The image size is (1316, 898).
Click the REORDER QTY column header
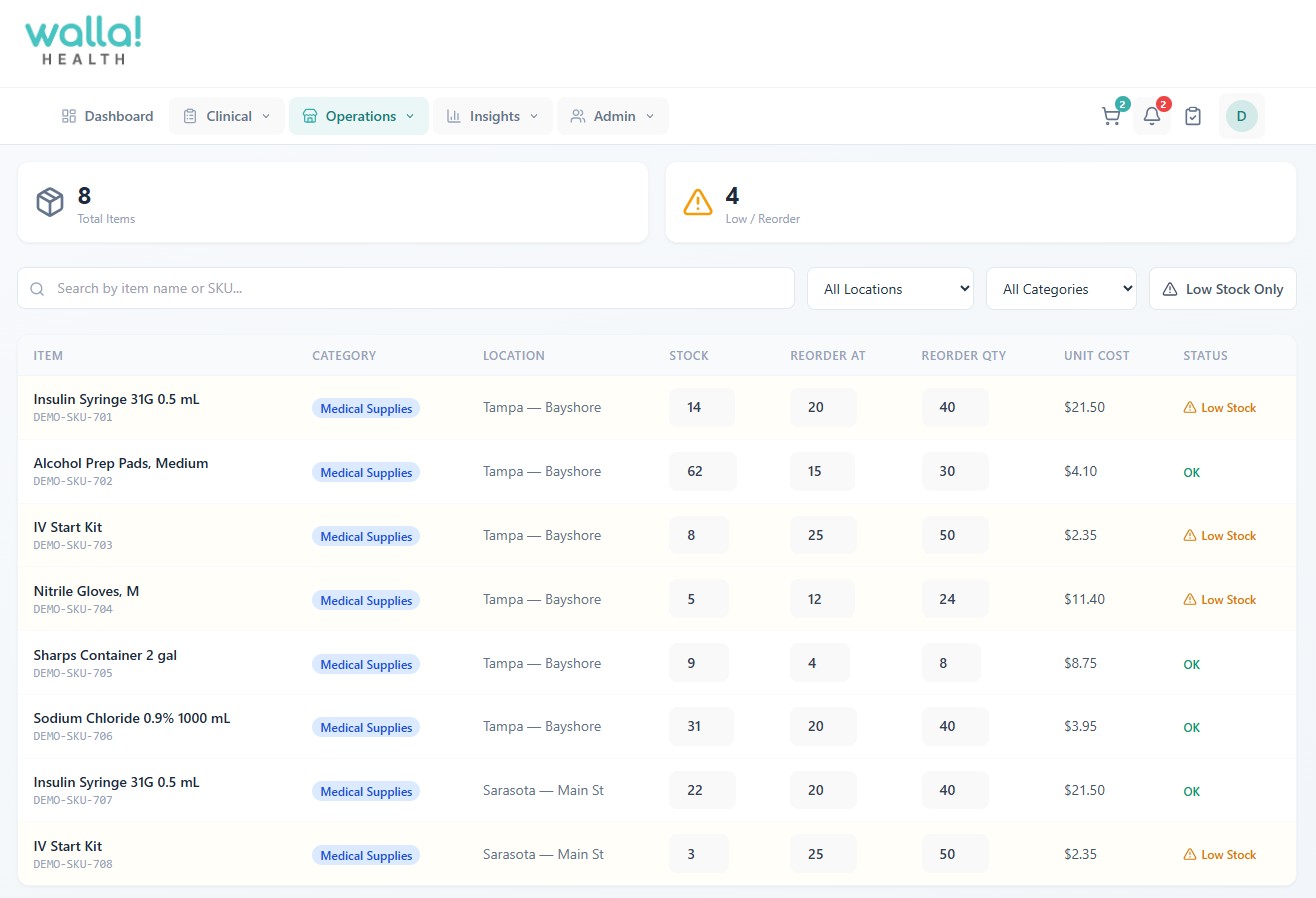964,356
